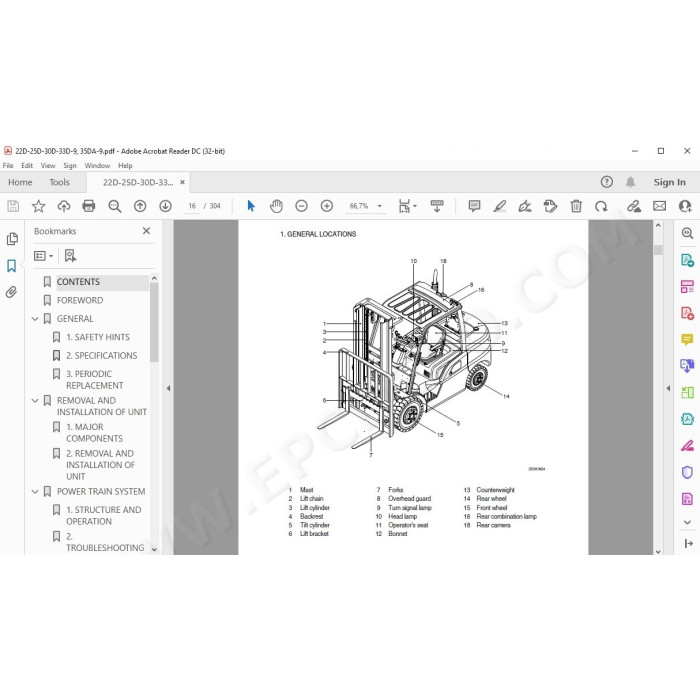Open the notifications bell
Viewport: 700px width, 700px height.
point(630,182)
